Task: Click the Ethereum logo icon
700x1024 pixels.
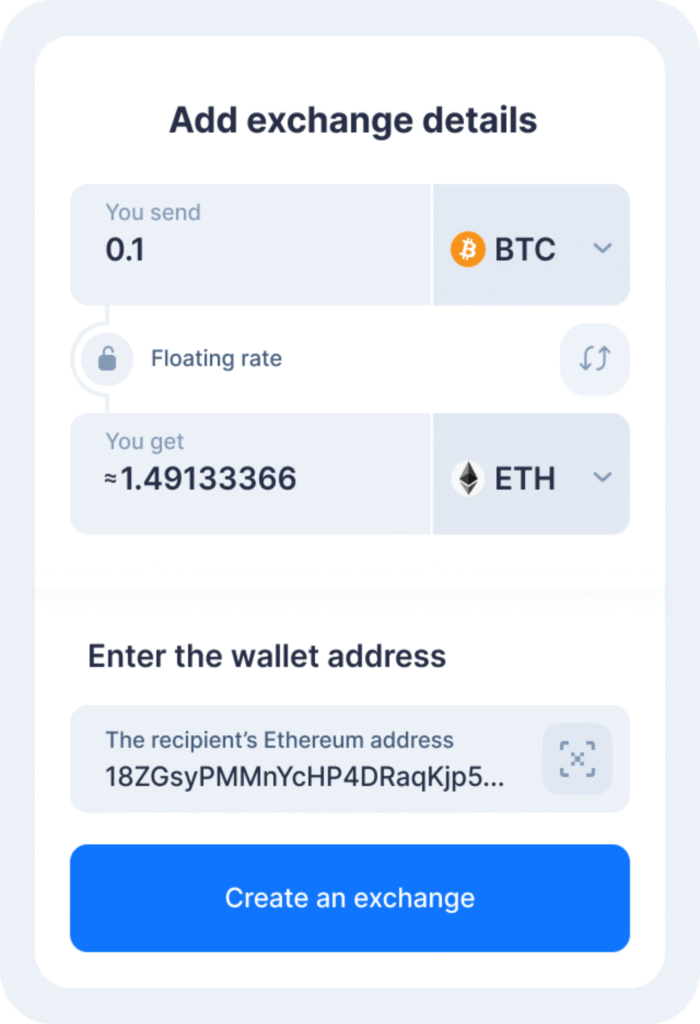Action: (466, 478)
